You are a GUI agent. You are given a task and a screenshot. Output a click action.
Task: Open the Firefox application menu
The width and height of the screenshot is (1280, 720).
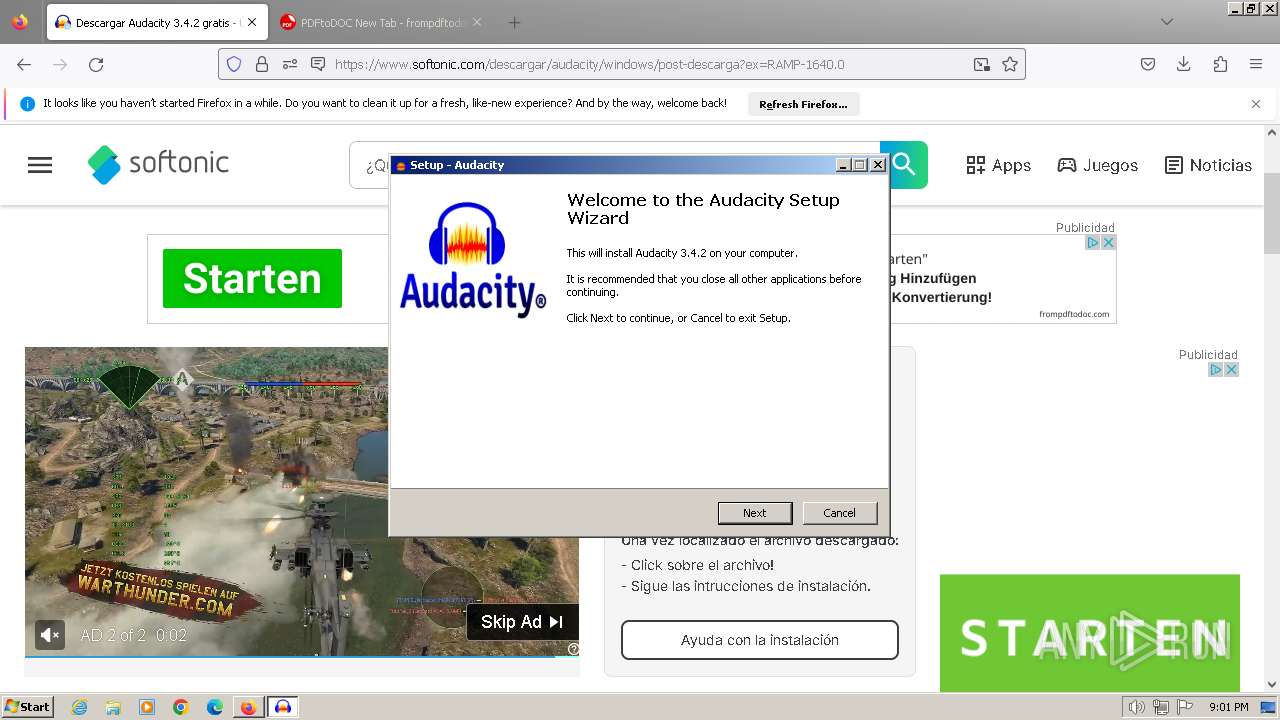click(x=1256, y=64)
